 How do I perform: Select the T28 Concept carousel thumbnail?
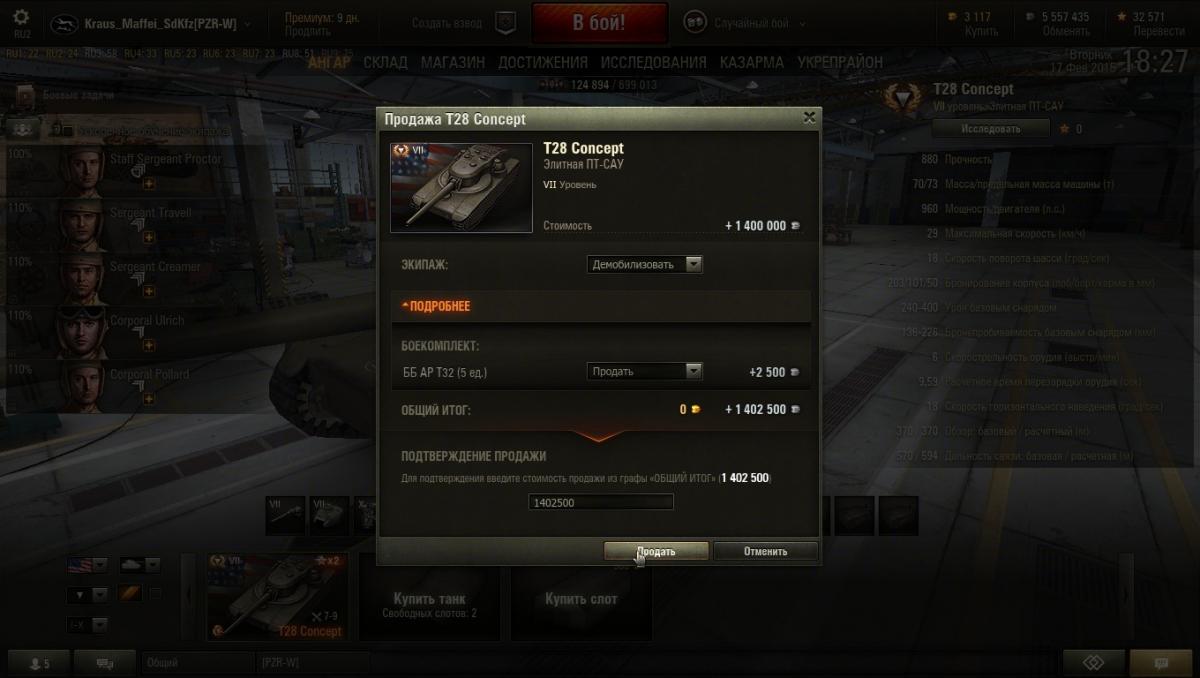(278, 595)
